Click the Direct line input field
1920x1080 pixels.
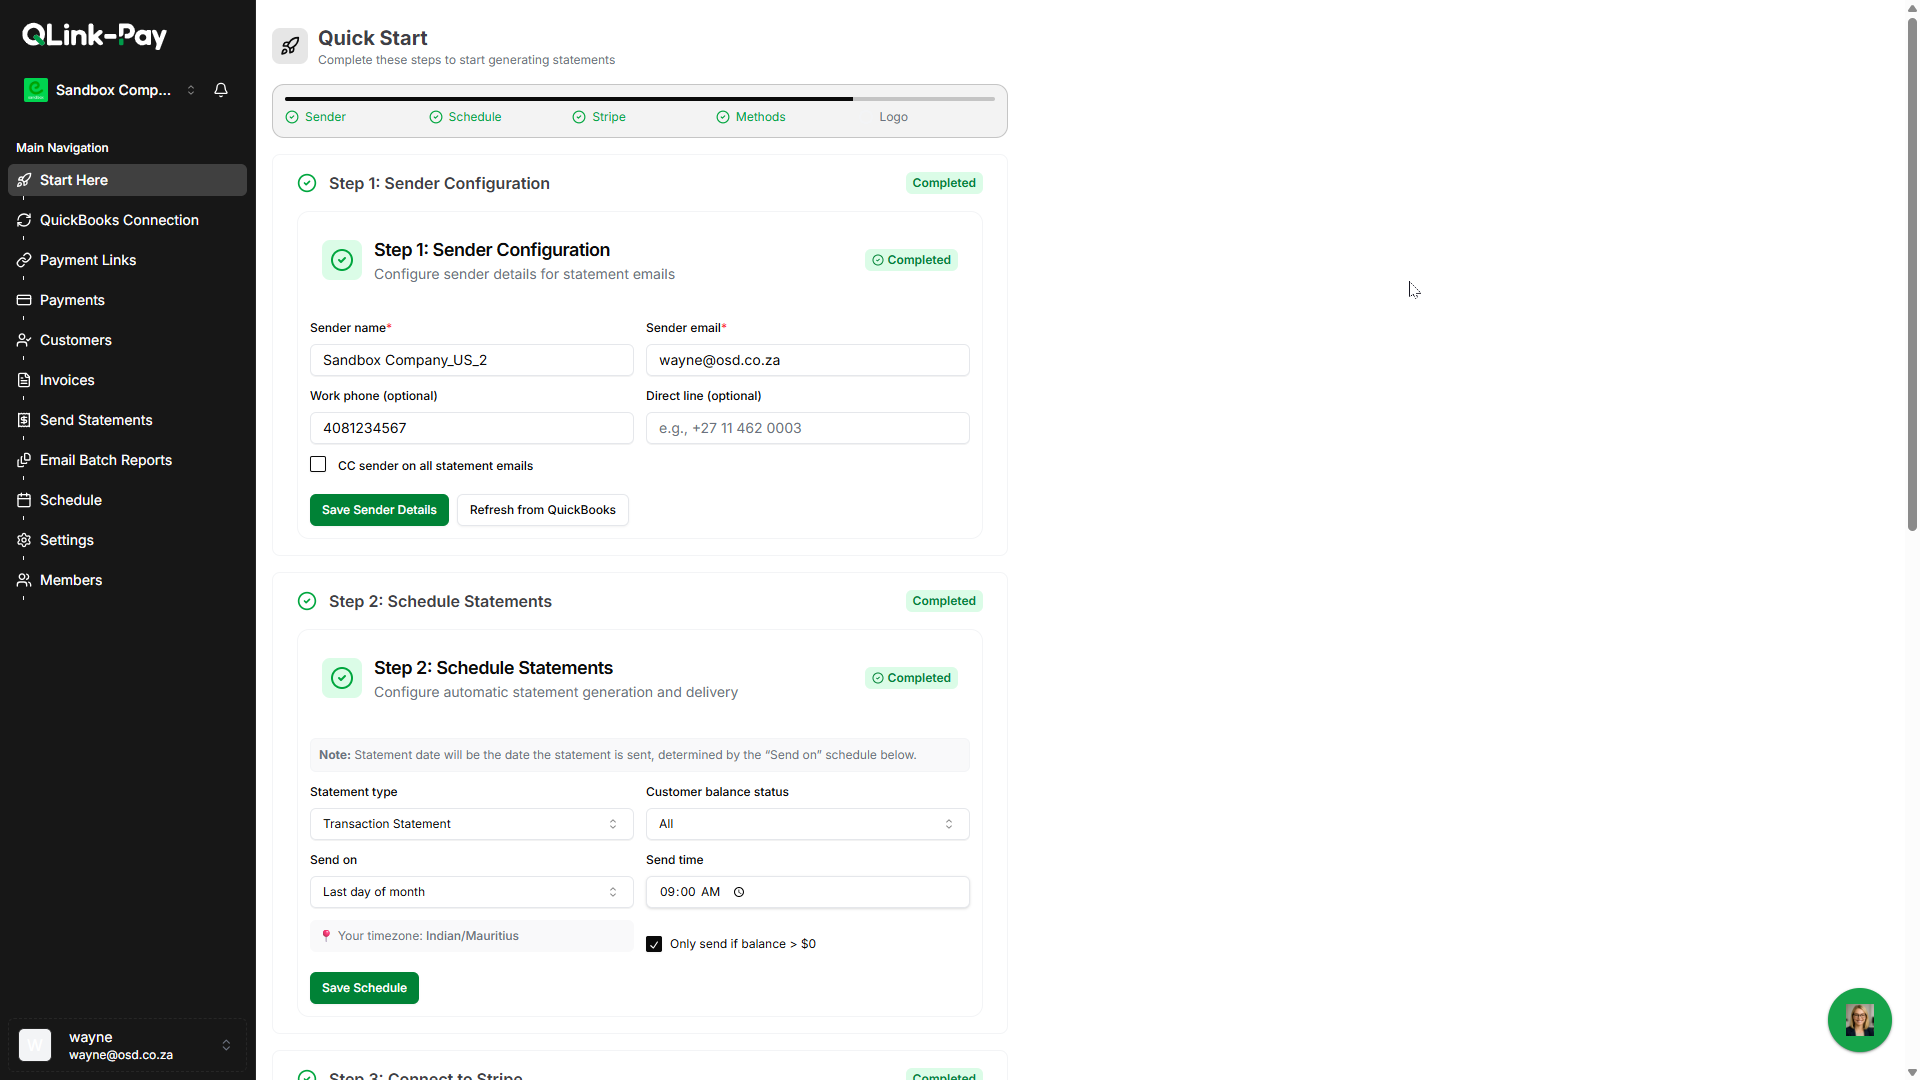click(807, 428)
